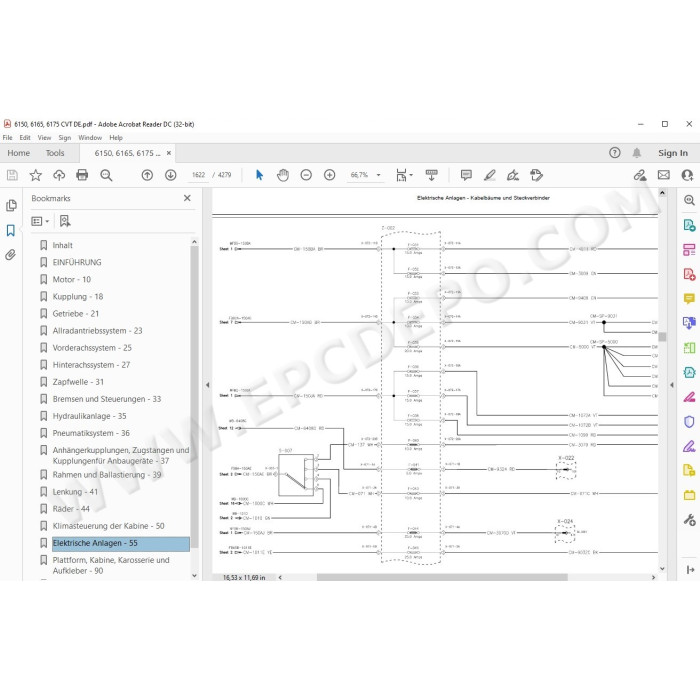The height and width of the screenshot is (700, 700).
Task: Share a link to this file
Action: (640, 175)
